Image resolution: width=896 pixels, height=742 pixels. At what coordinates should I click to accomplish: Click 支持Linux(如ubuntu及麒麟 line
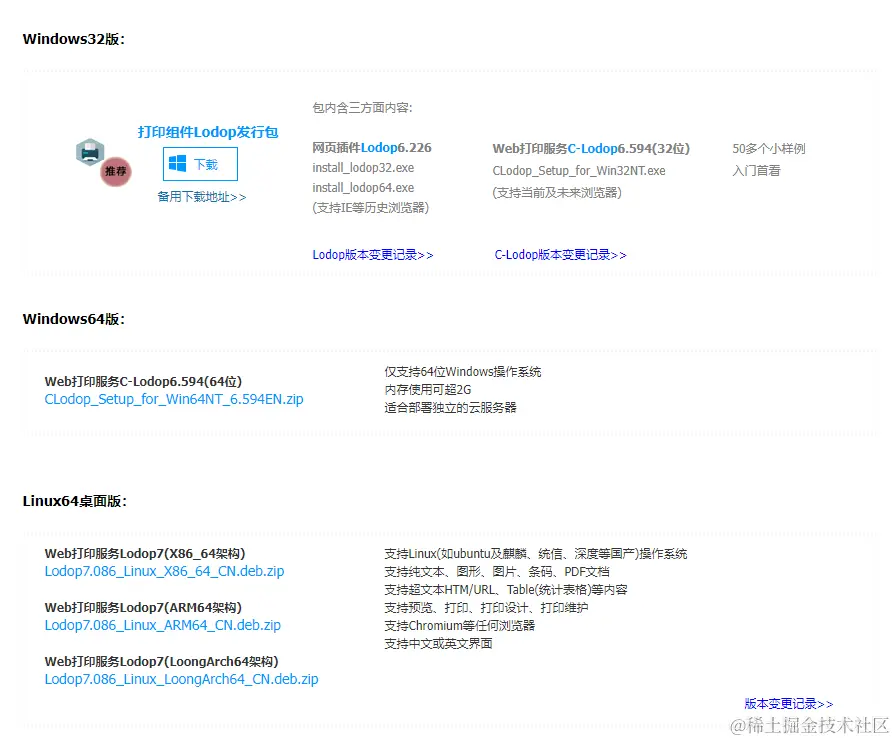pyautogui.click(x=535, y=554)
